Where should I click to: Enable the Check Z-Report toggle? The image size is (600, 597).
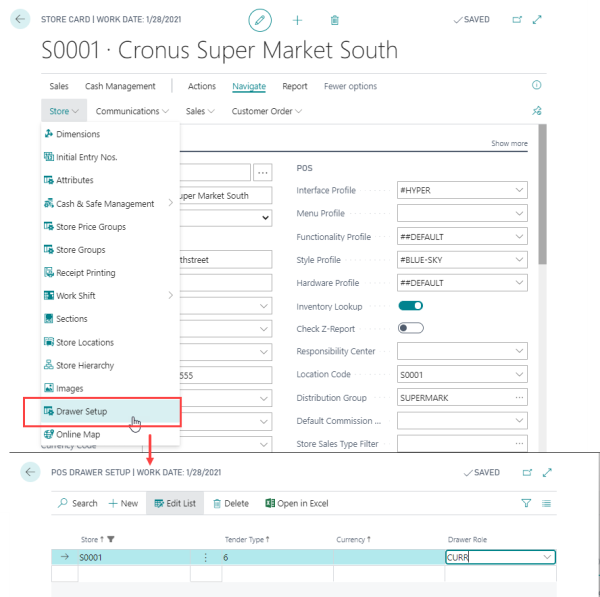tap(410, 328)
